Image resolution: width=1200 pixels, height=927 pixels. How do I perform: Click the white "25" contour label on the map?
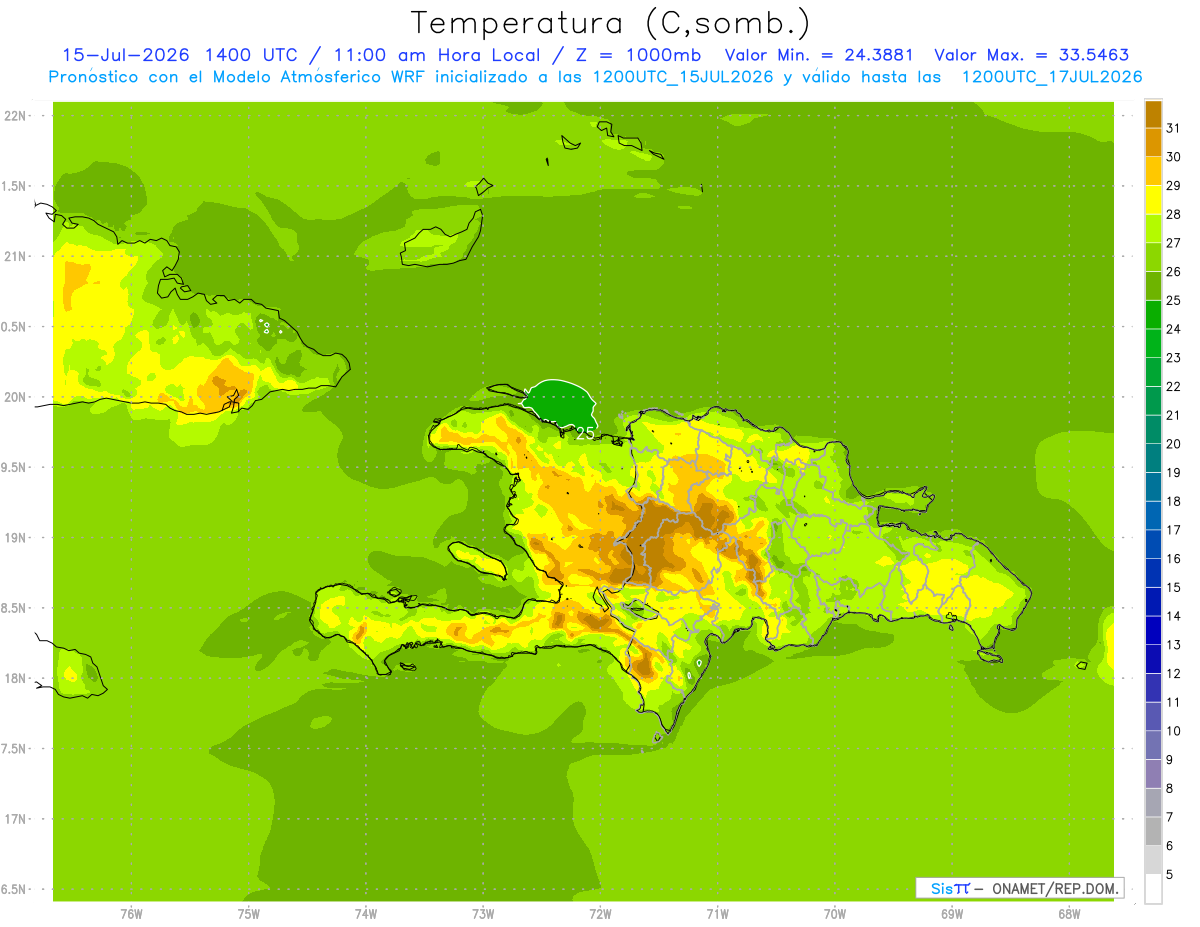[586, 433]
